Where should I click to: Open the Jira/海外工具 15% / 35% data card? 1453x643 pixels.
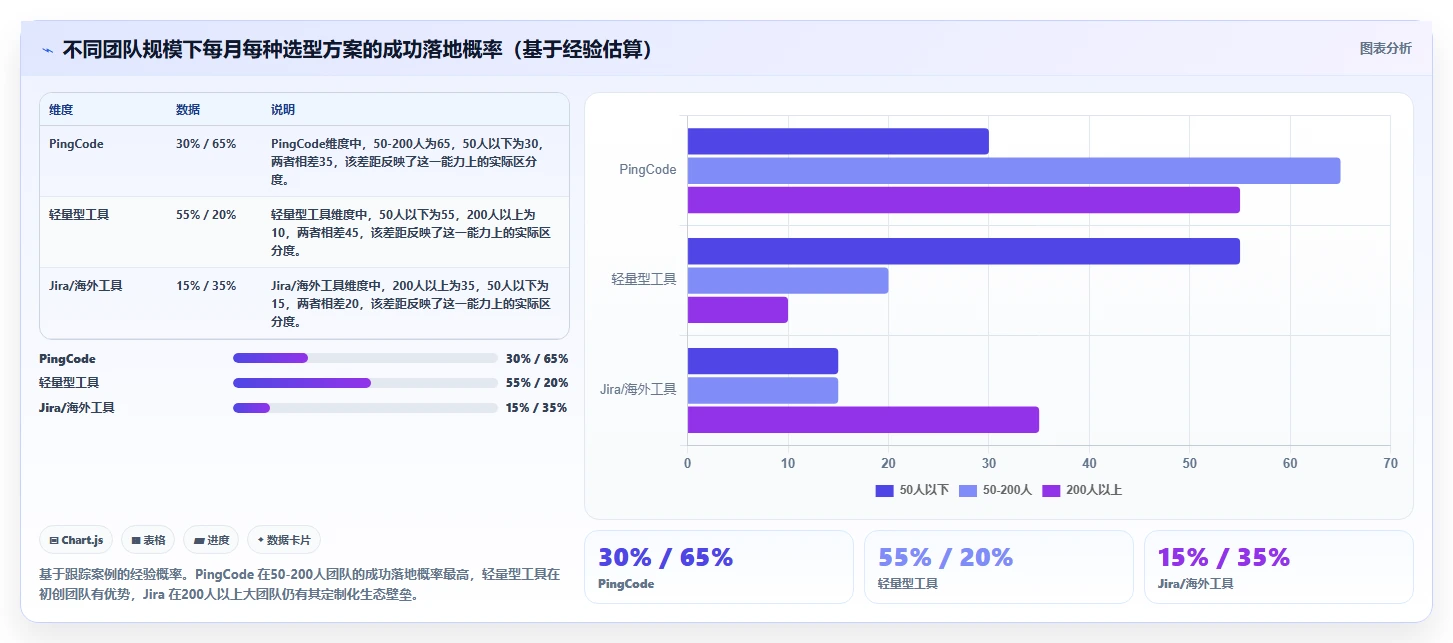click(x=1278, y=567)
